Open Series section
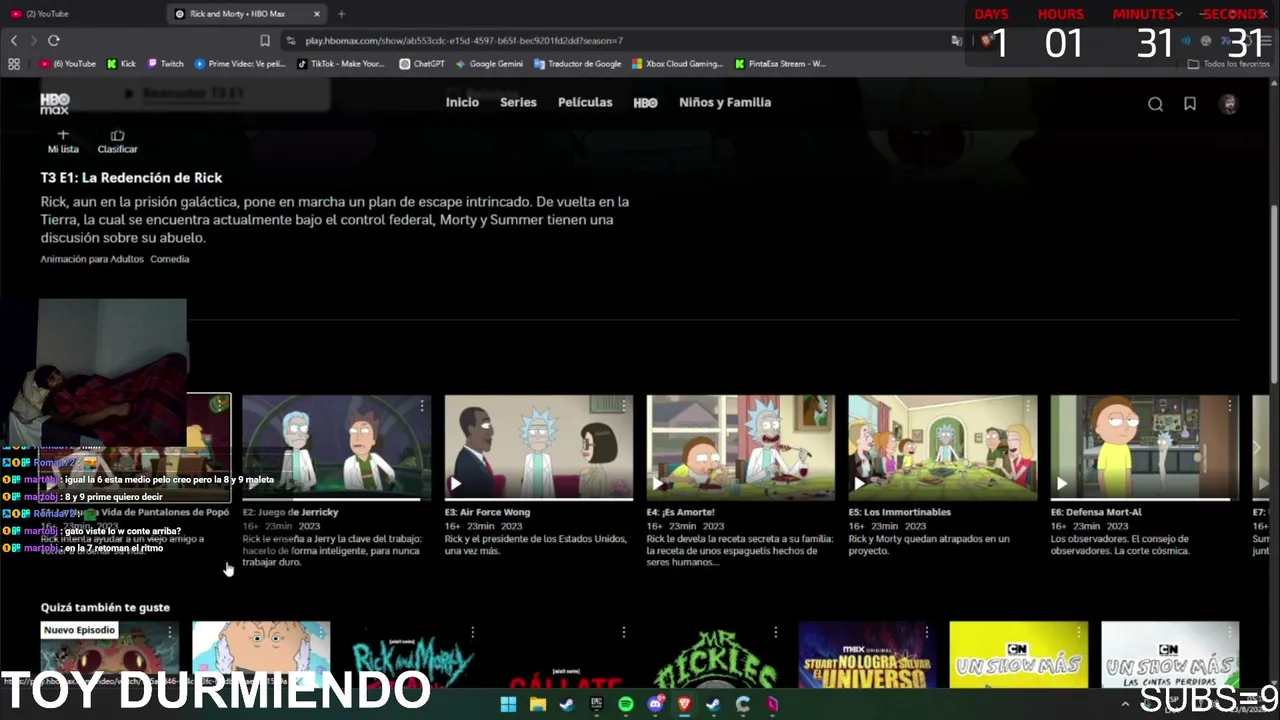Viewport: 1280px width, 720px height. [518, 102]
